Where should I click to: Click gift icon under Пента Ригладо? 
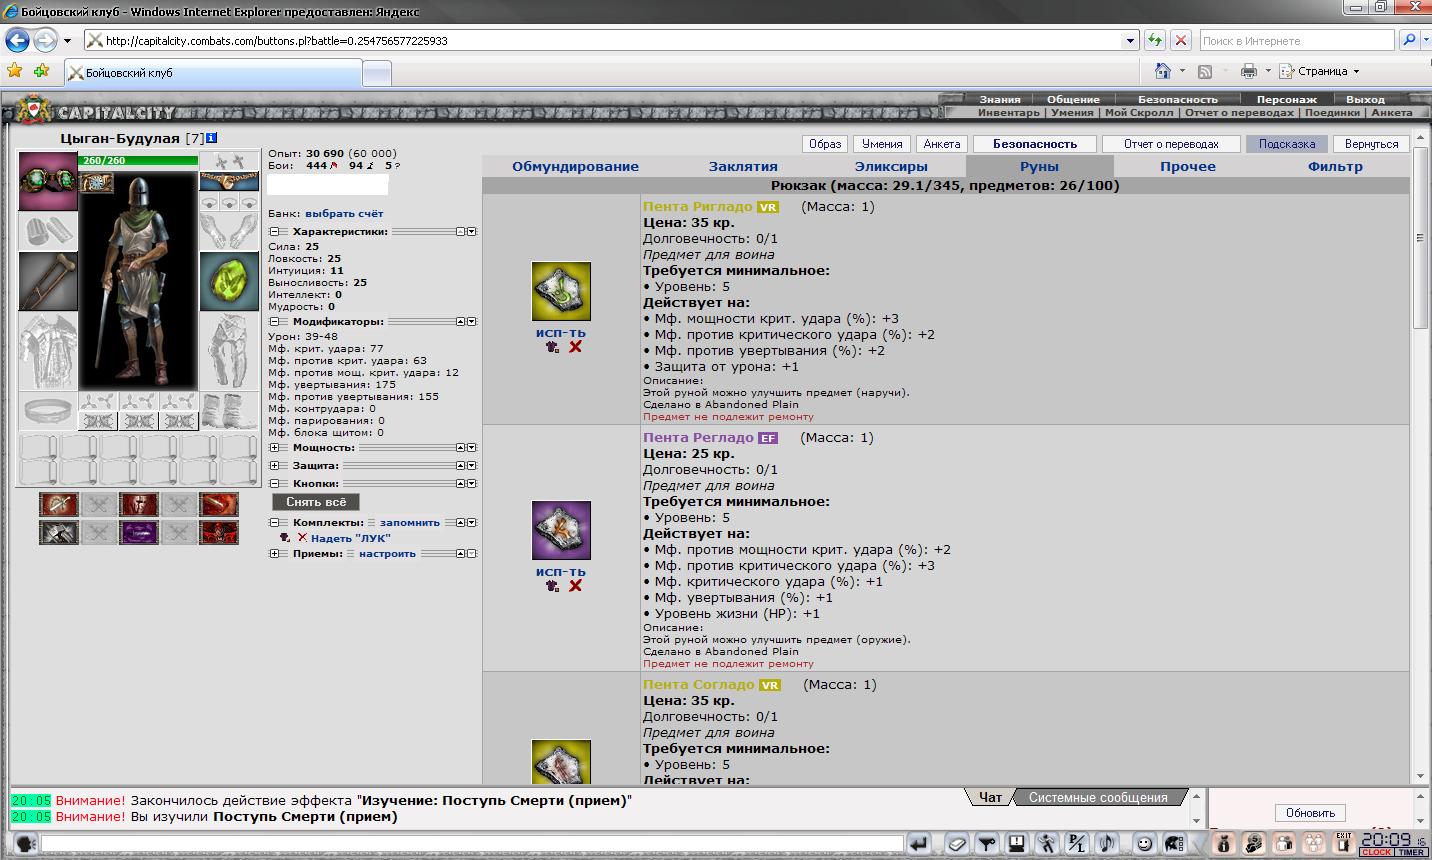click(x=552, y=347)
